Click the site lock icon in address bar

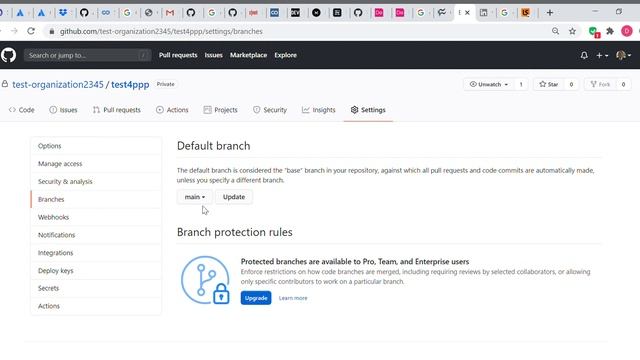[51, 31]
